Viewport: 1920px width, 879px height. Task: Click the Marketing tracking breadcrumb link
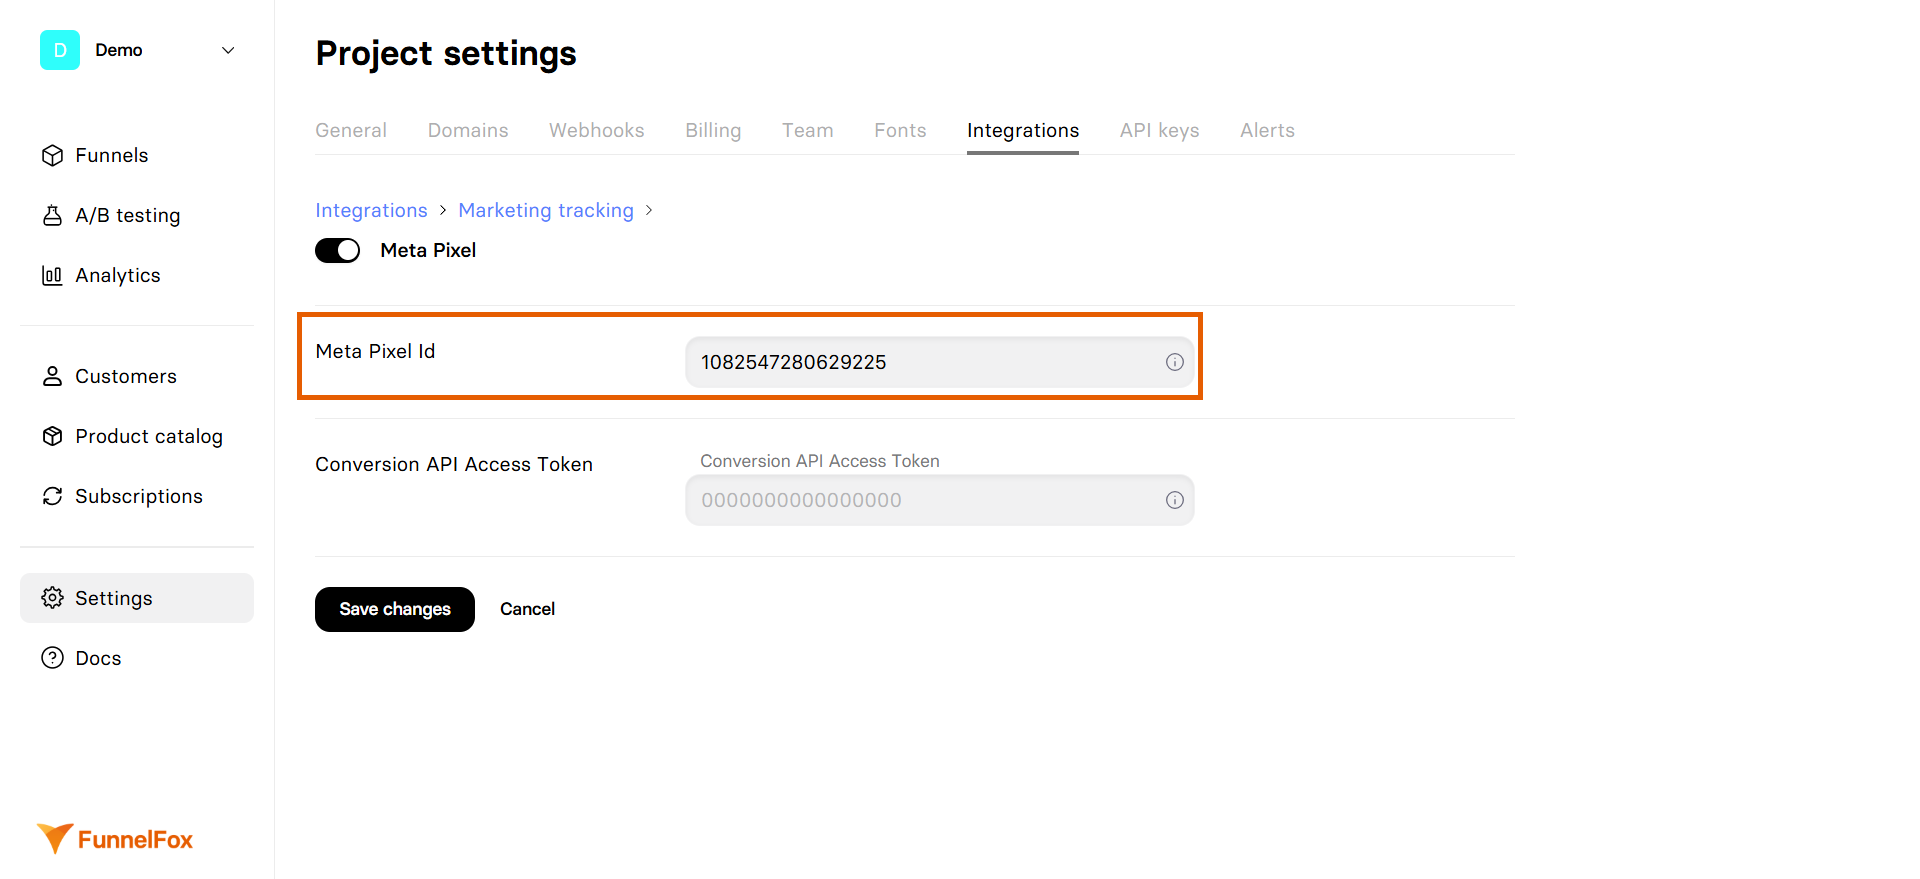point(546,210)
